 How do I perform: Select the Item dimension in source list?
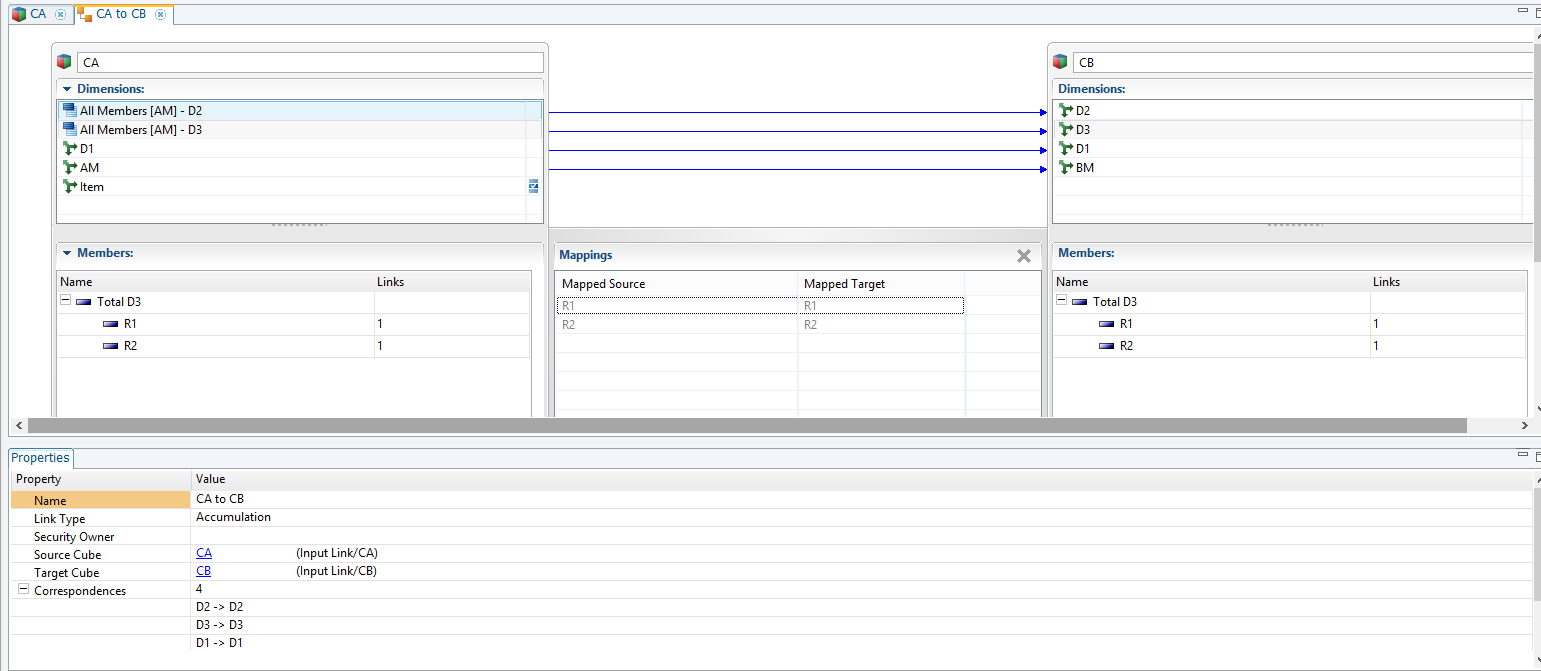coord(92,187)
